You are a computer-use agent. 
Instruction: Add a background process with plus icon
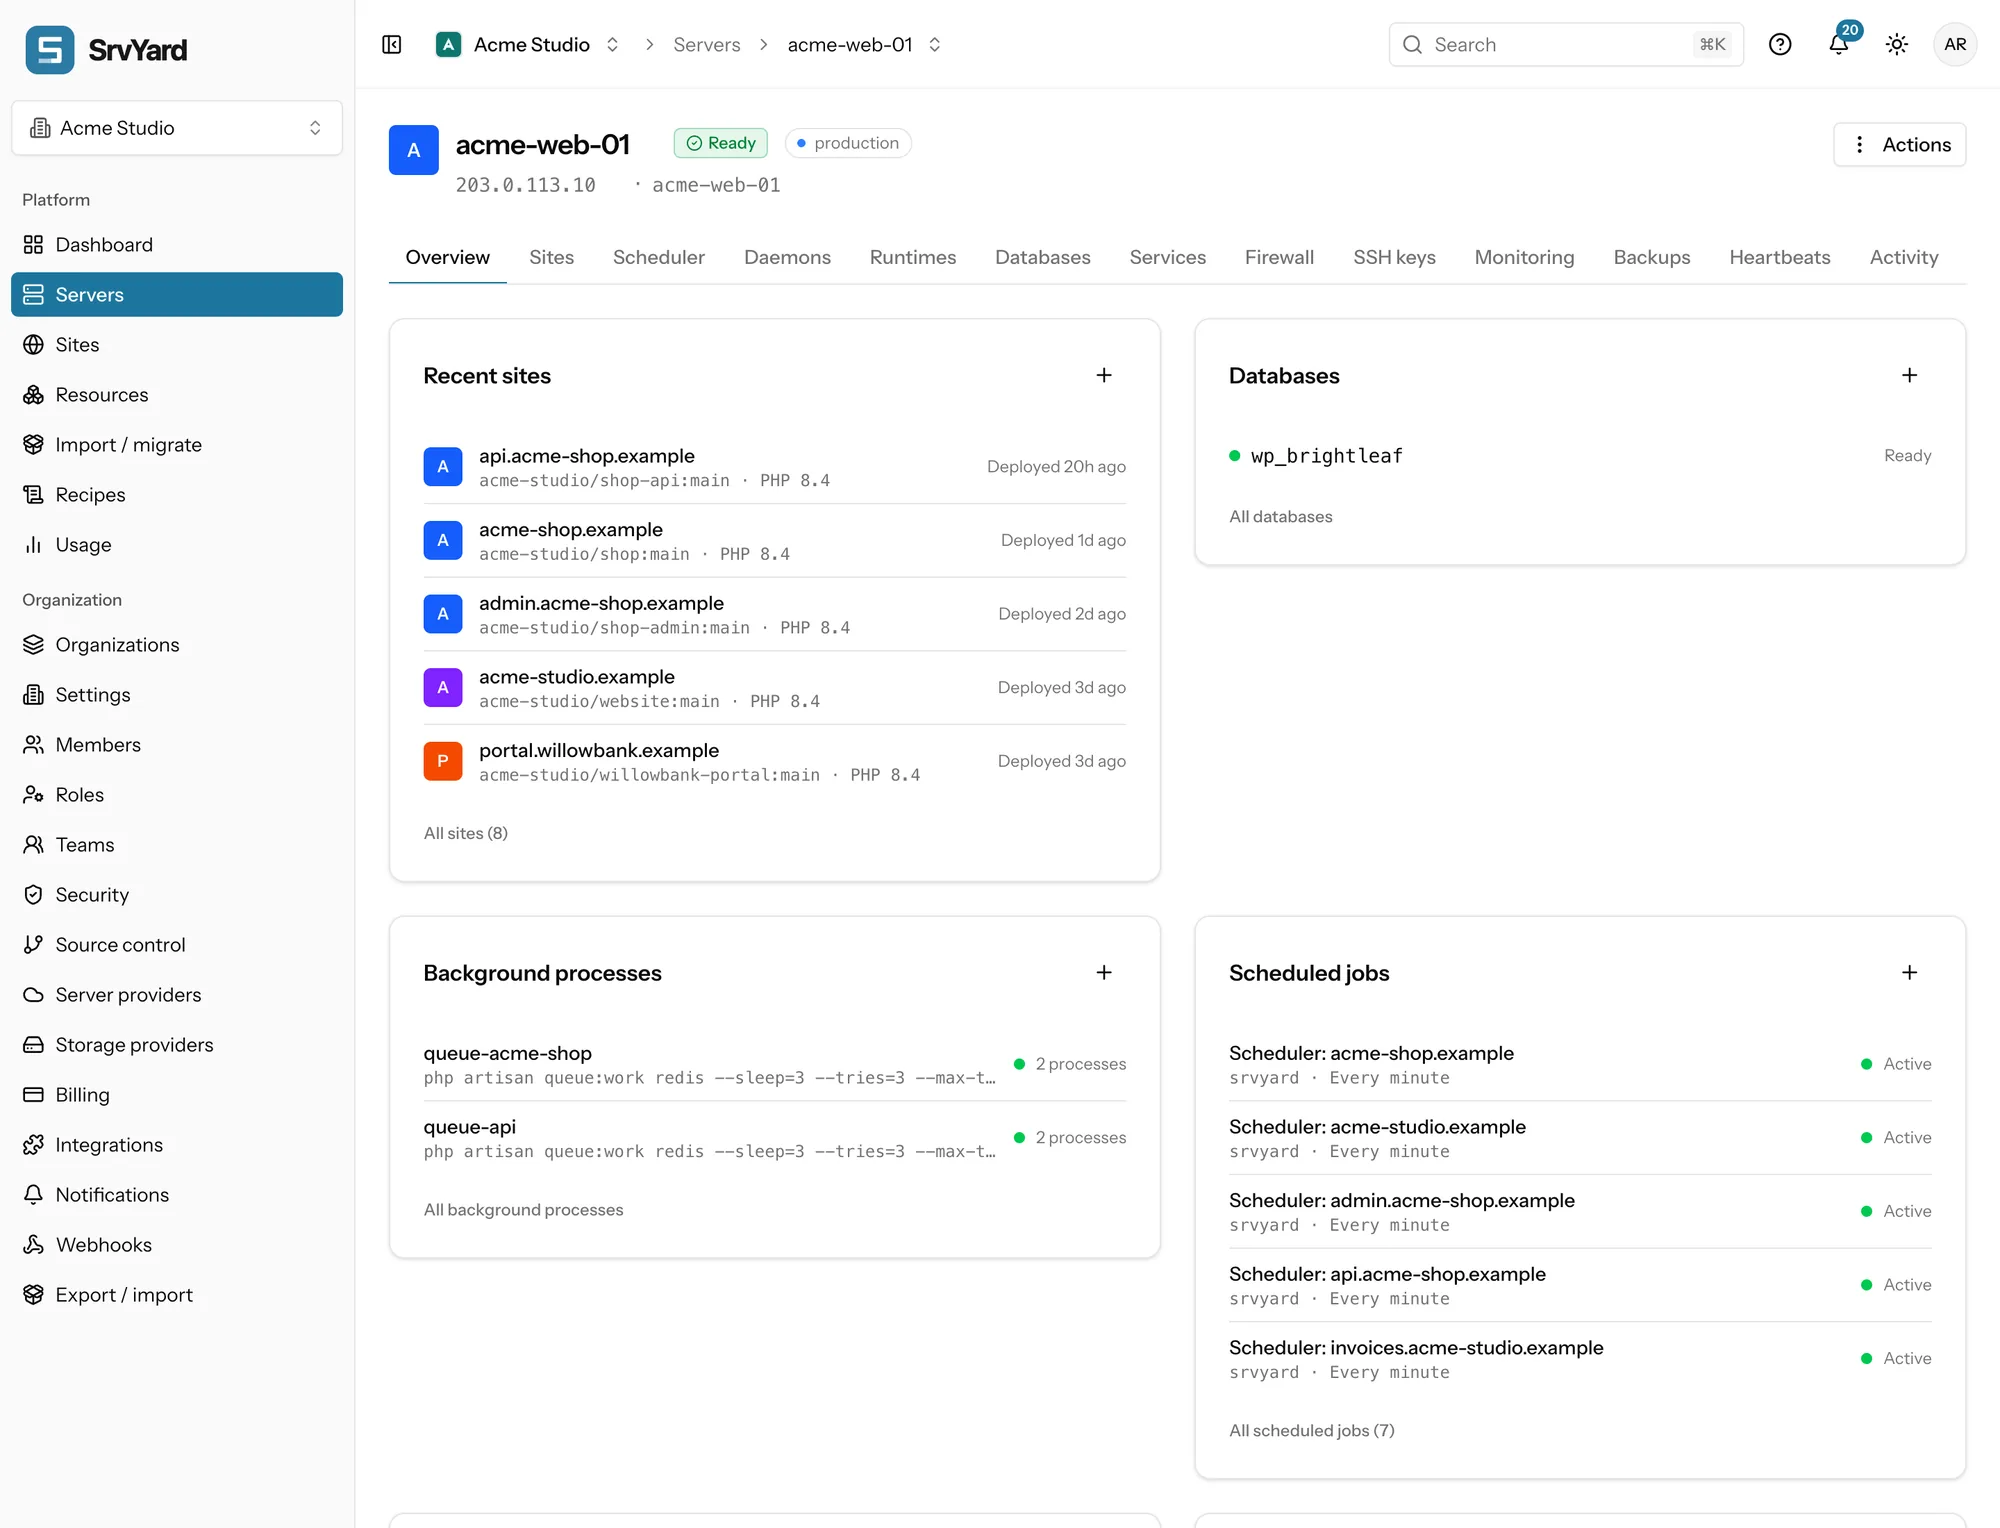click(1104, 973)
